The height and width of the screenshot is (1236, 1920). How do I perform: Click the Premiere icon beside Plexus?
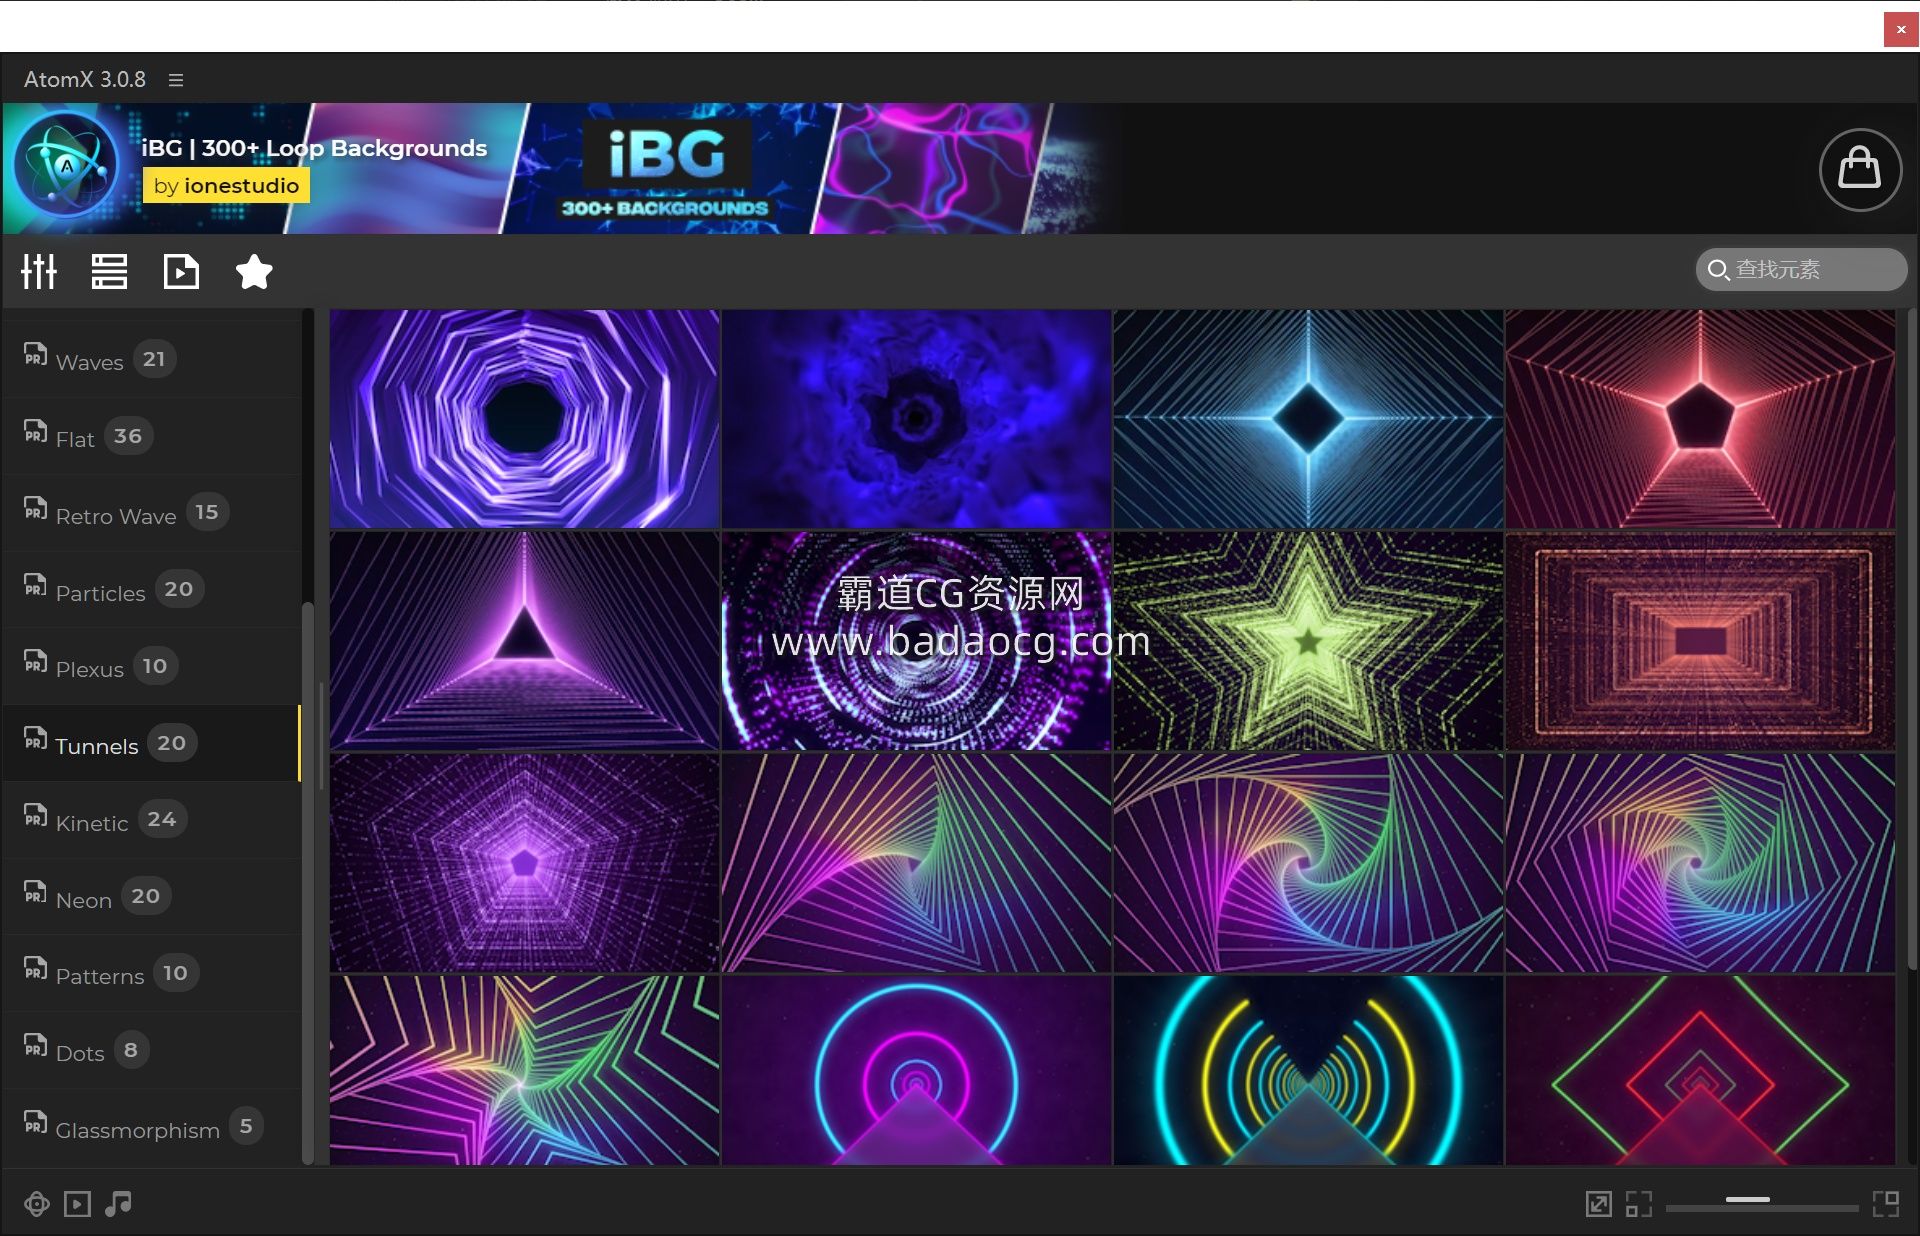coord(35,661)
